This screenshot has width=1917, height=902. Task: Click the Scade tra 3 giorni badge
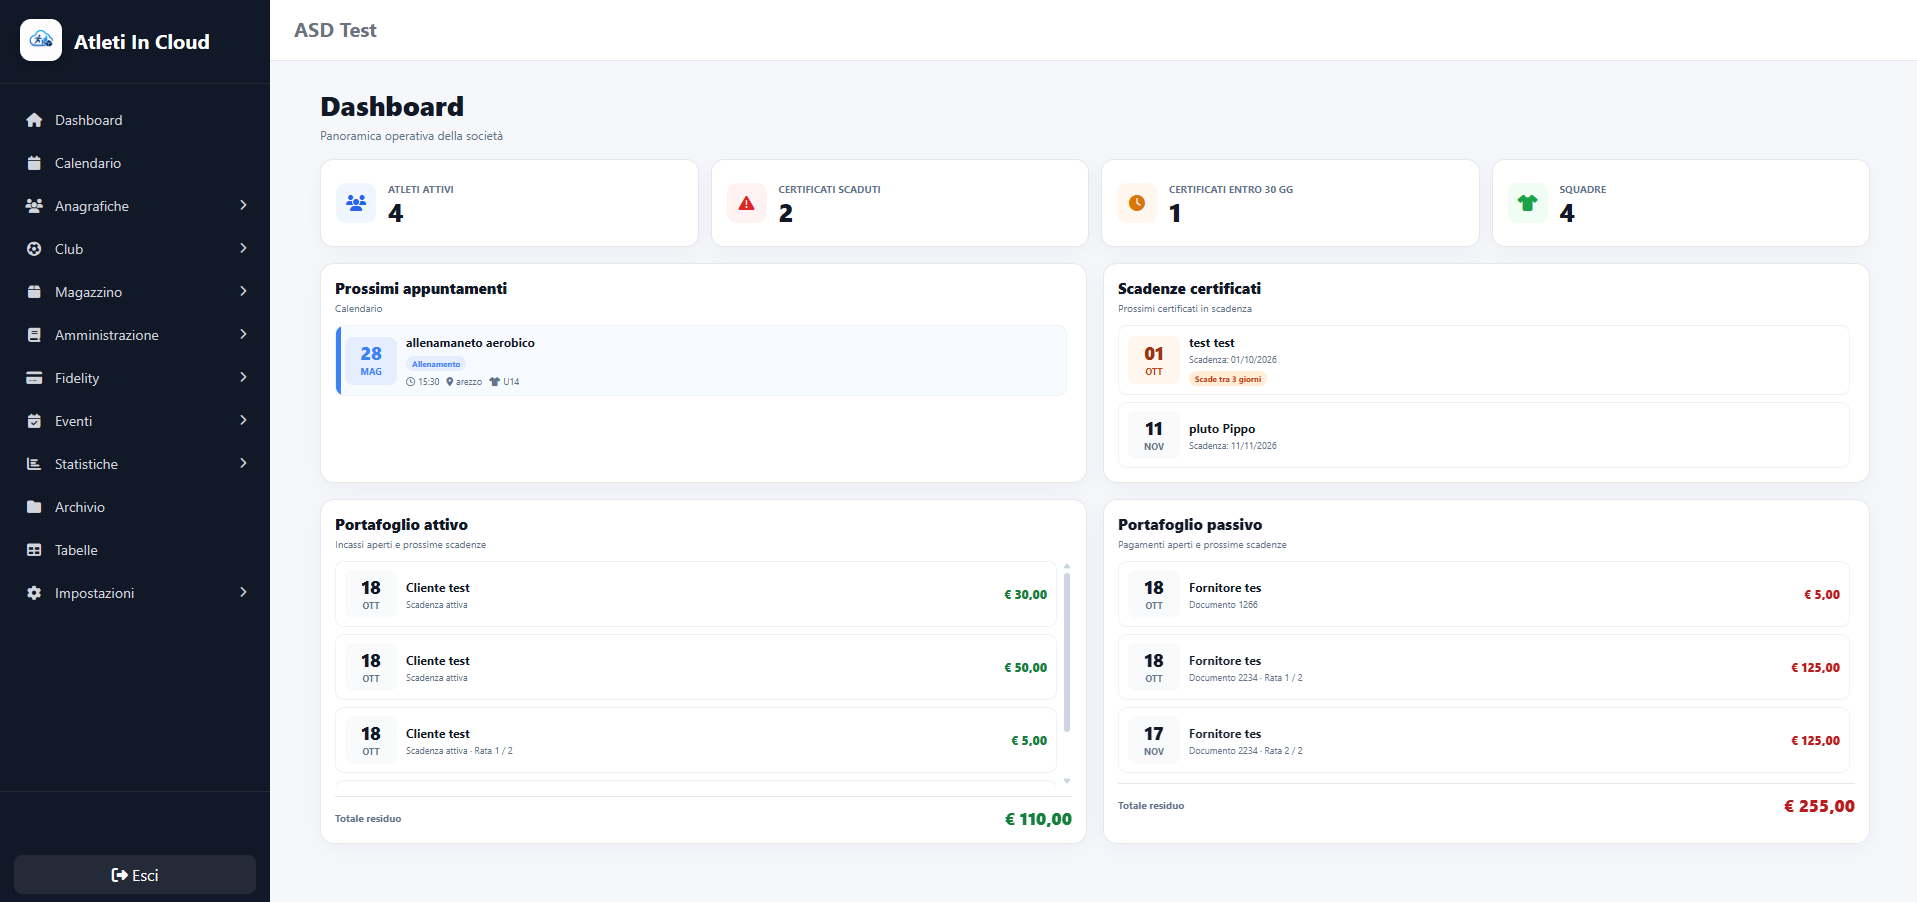[1228, 379]
